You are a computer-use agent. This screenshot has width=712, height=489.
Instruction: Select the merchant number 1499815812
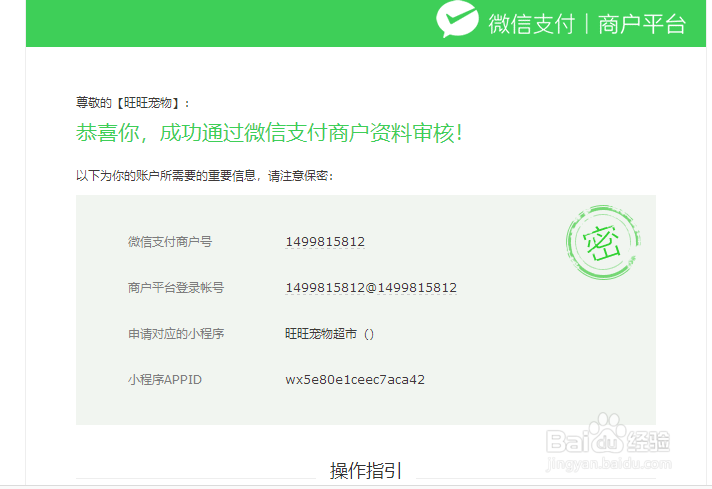(x=325, y=242)
